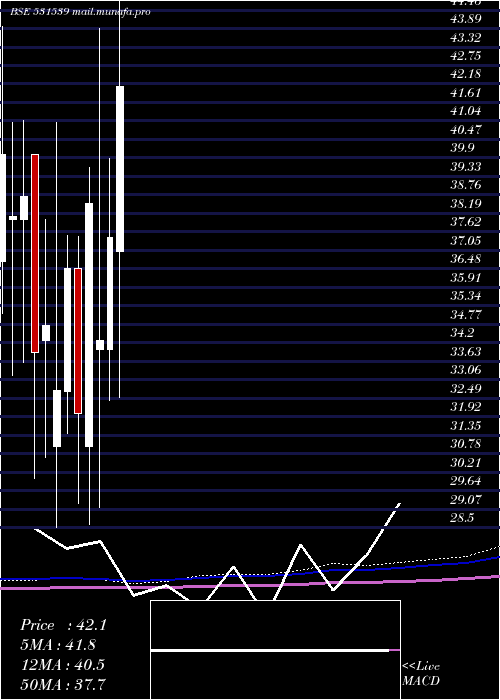Click the 41.04 price axis label
Image resolution: width=500 pixels, height=700 pixels.
pos(466,111)
